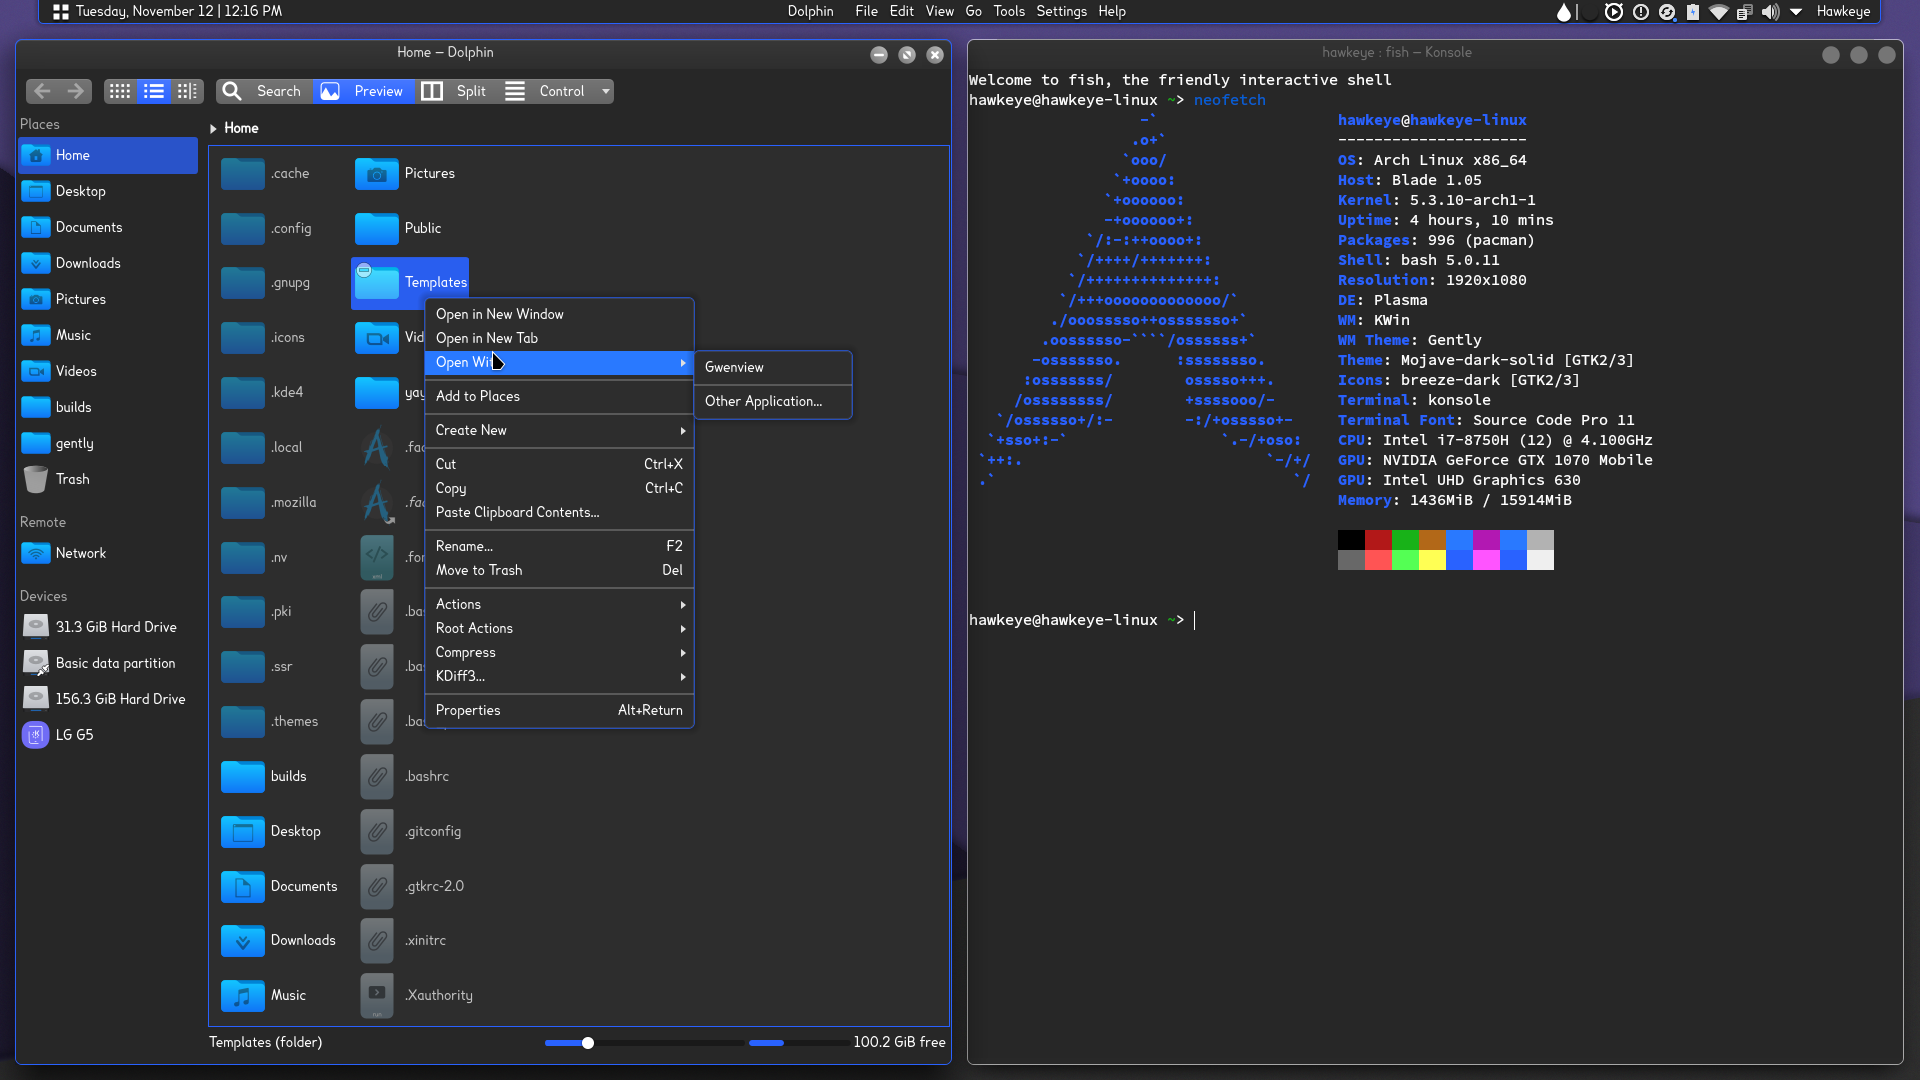
Task: Click the free disk space bar
Action: coord(798,1043)
